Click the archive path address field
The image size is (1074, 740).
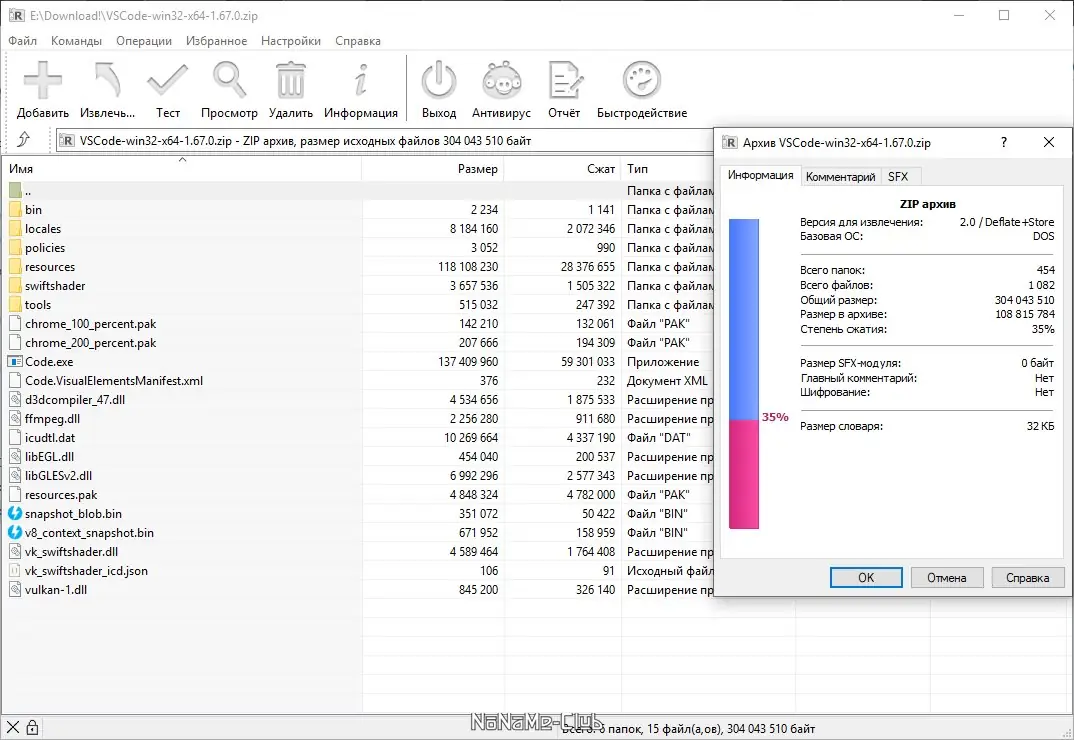(x=384, y=140)
